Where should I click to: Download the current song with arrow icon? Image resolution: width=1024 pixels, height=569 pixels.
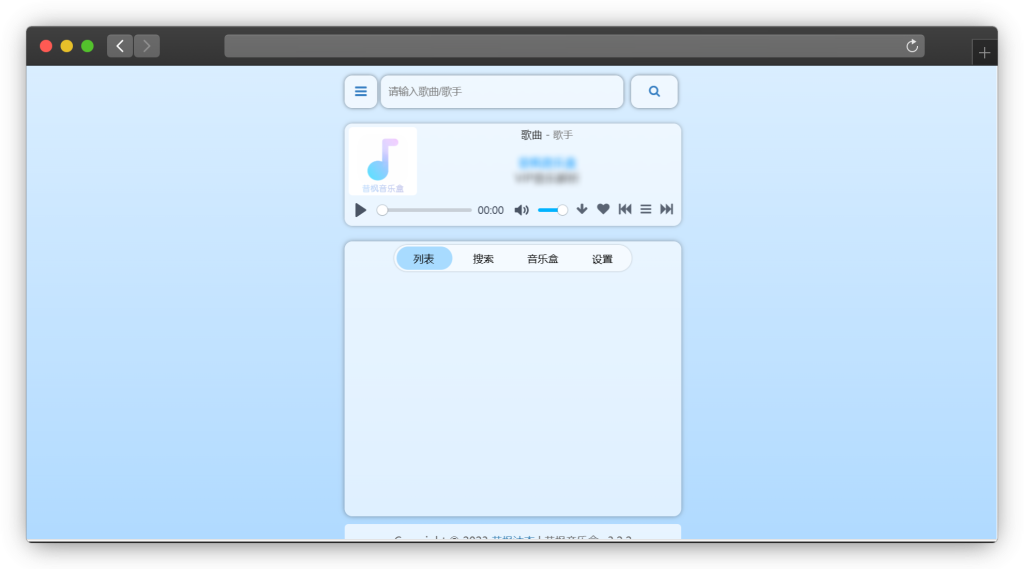[582, 210]
